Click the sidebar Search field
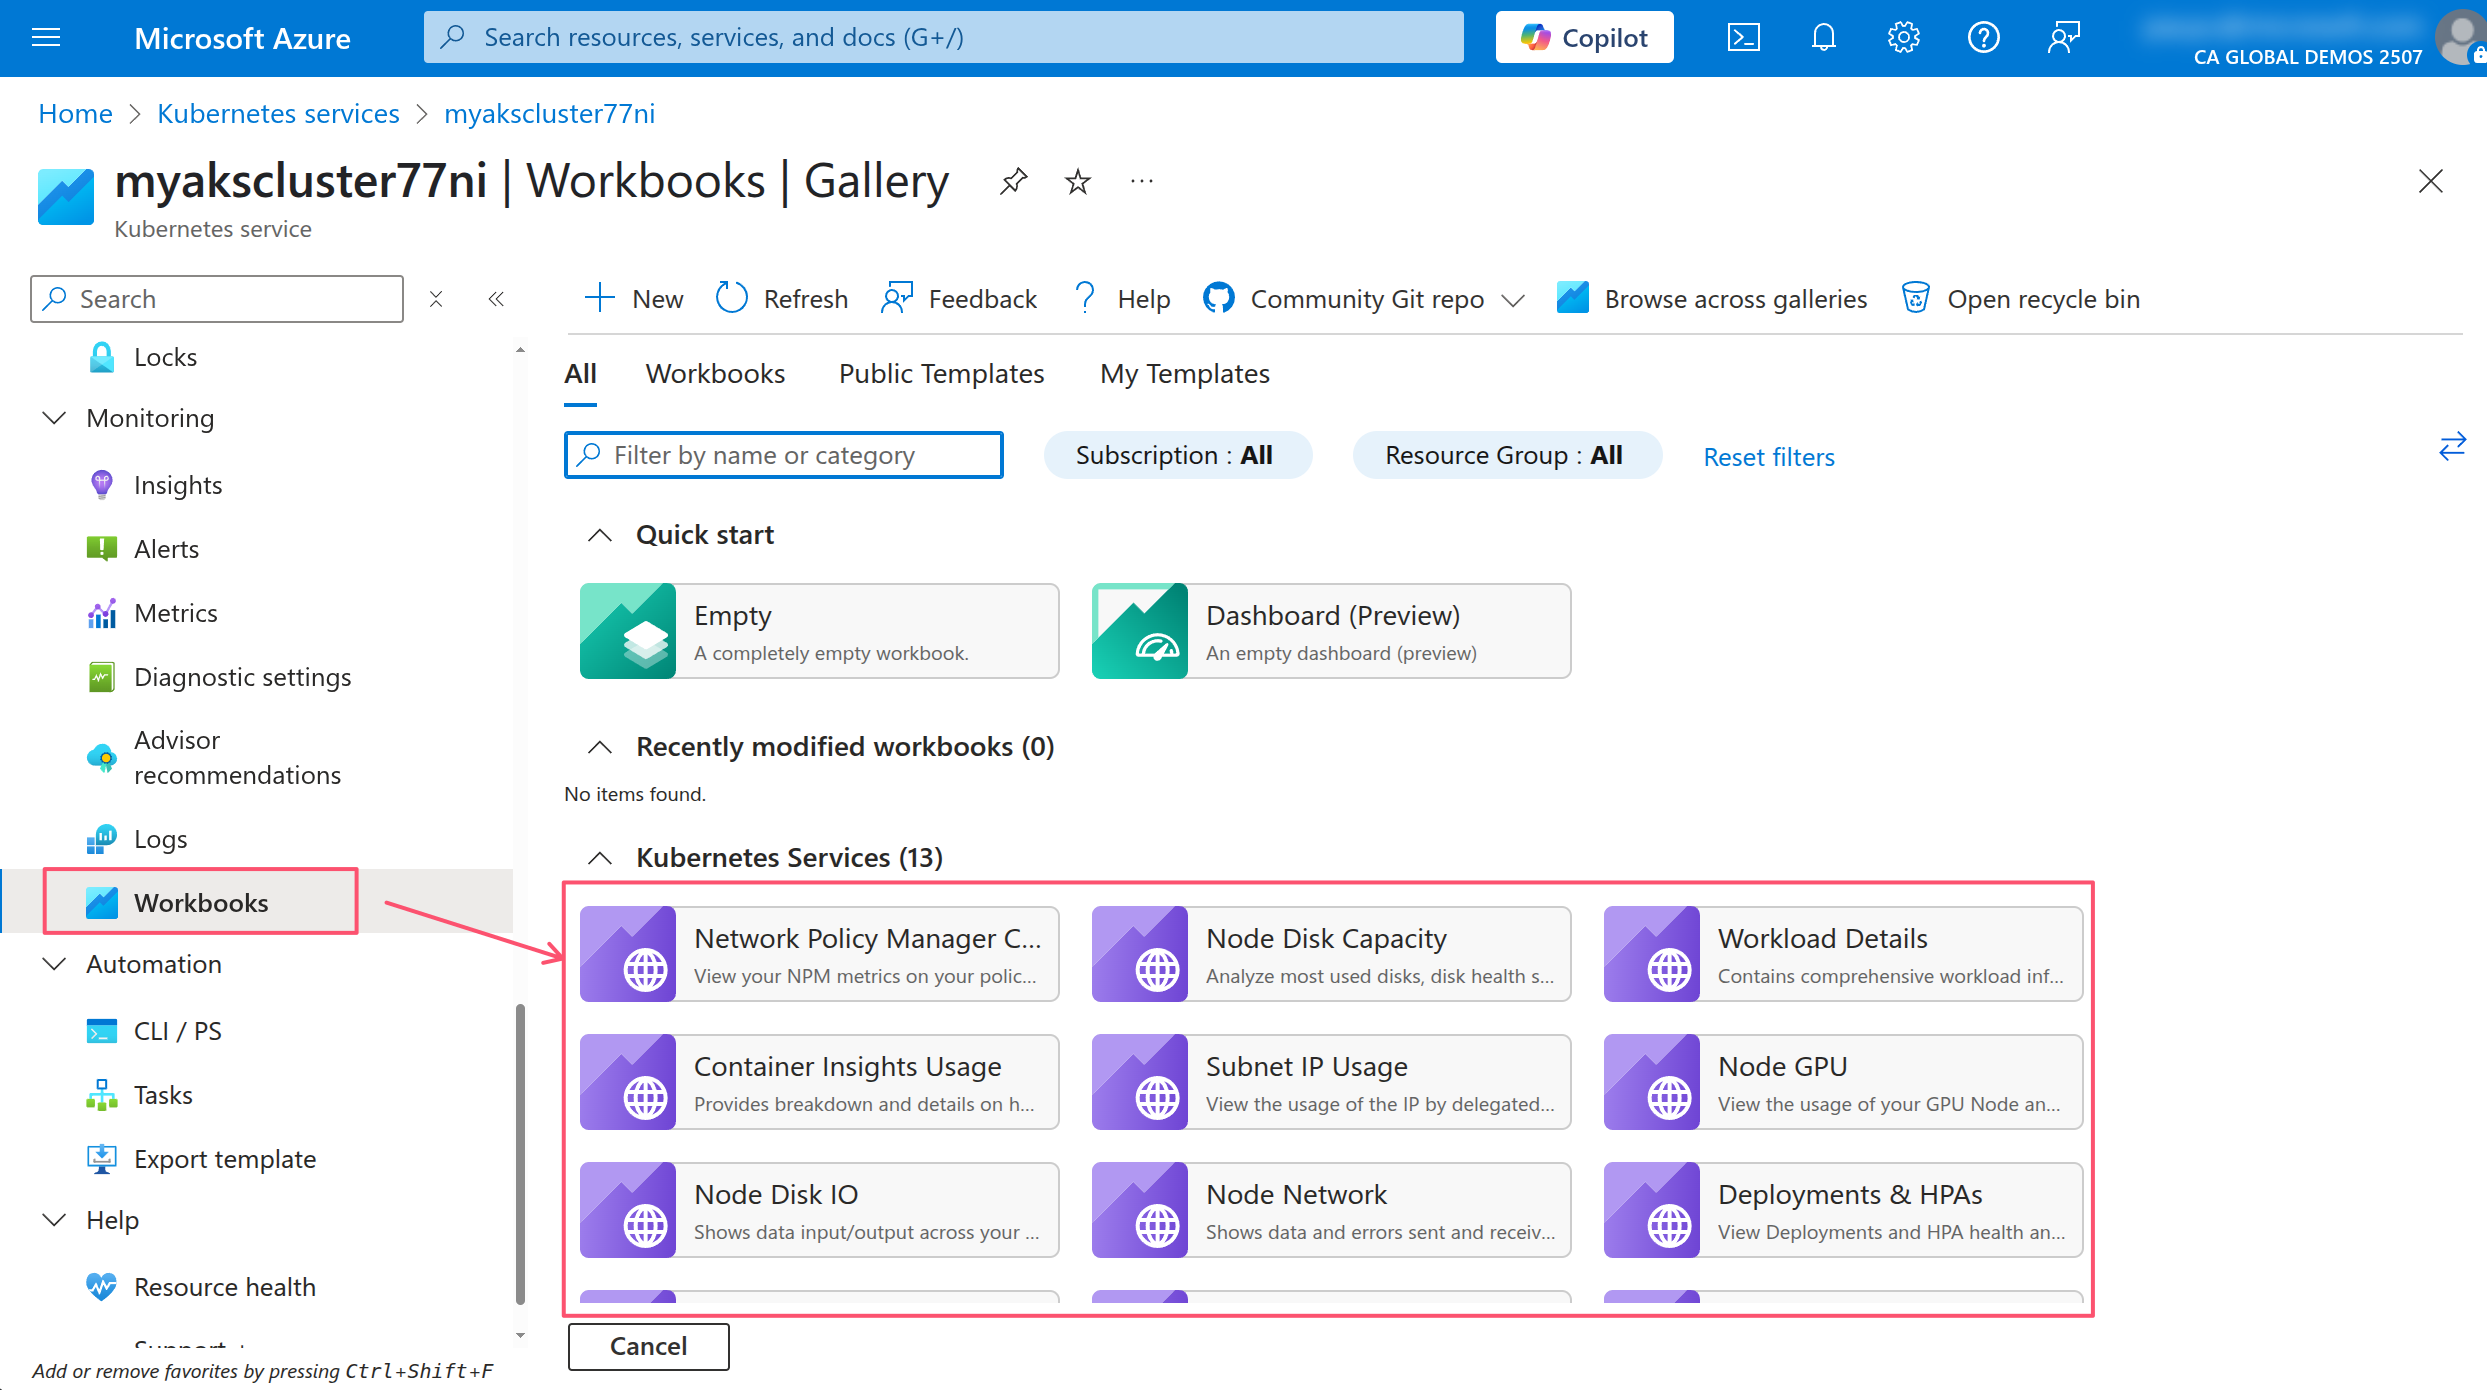The width and height of the screenshot is (2487, 1390). (x=217, y=299)
